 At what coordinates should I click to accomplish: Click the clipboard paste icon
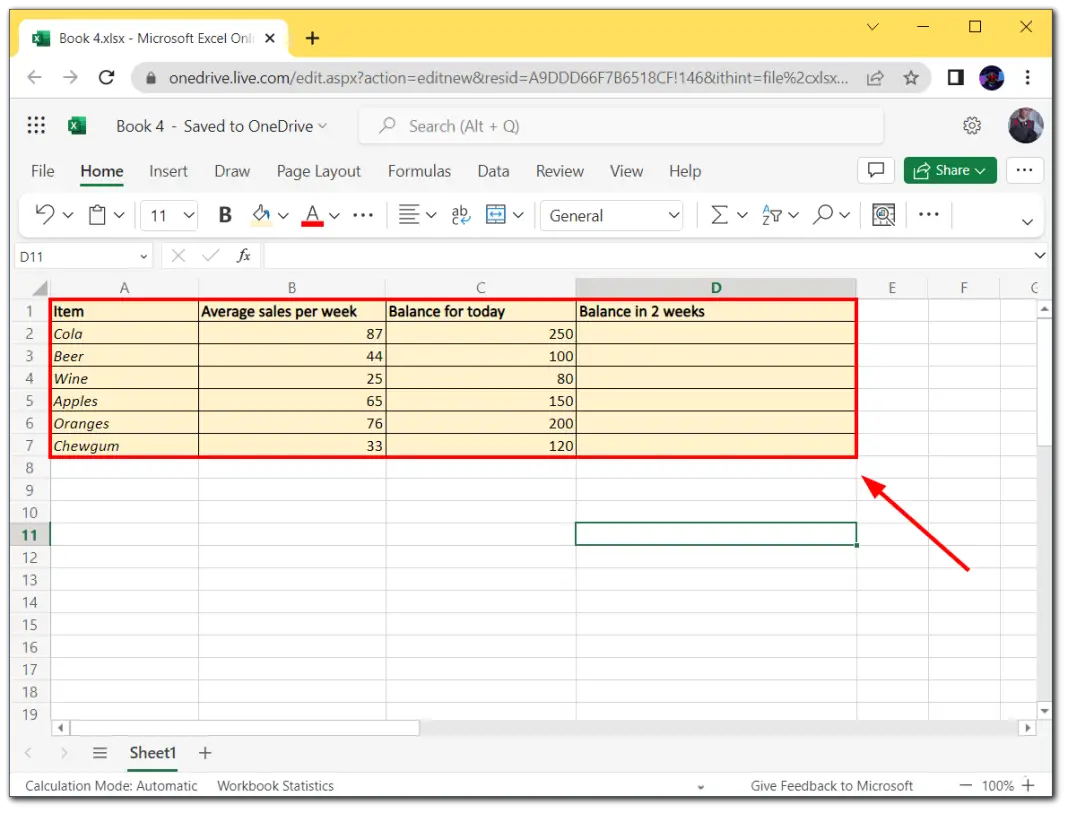point(97,215)
